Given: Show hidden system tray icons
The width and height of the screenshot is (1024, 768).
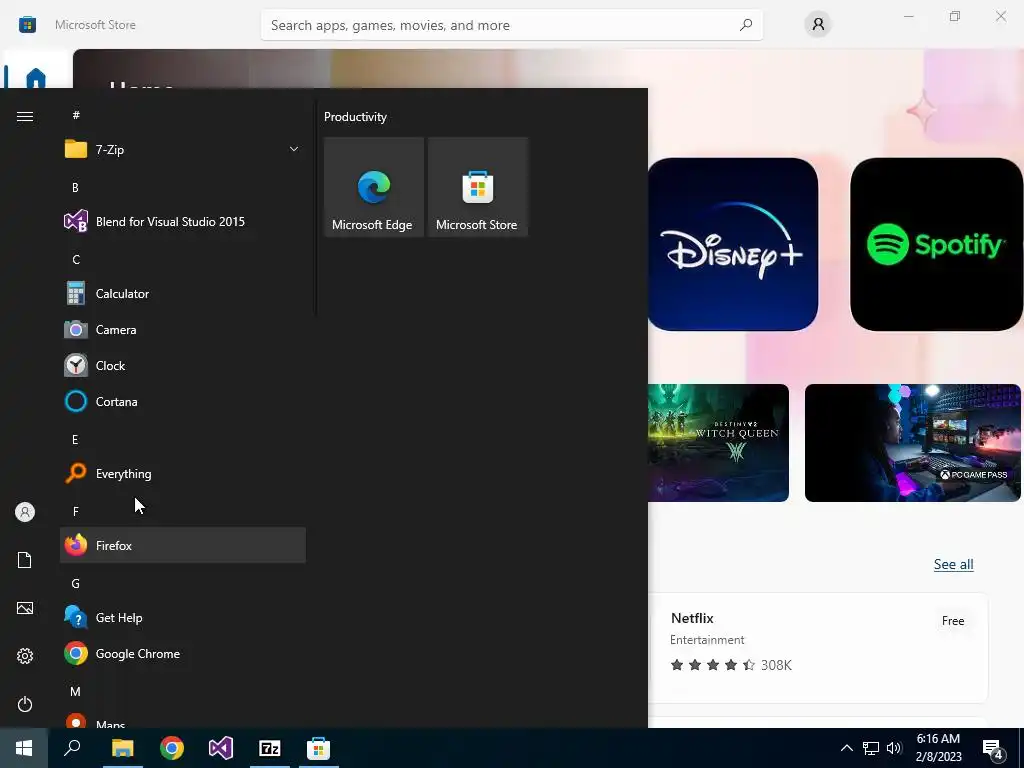Looking at the screenshot, I should click(846, 748).
